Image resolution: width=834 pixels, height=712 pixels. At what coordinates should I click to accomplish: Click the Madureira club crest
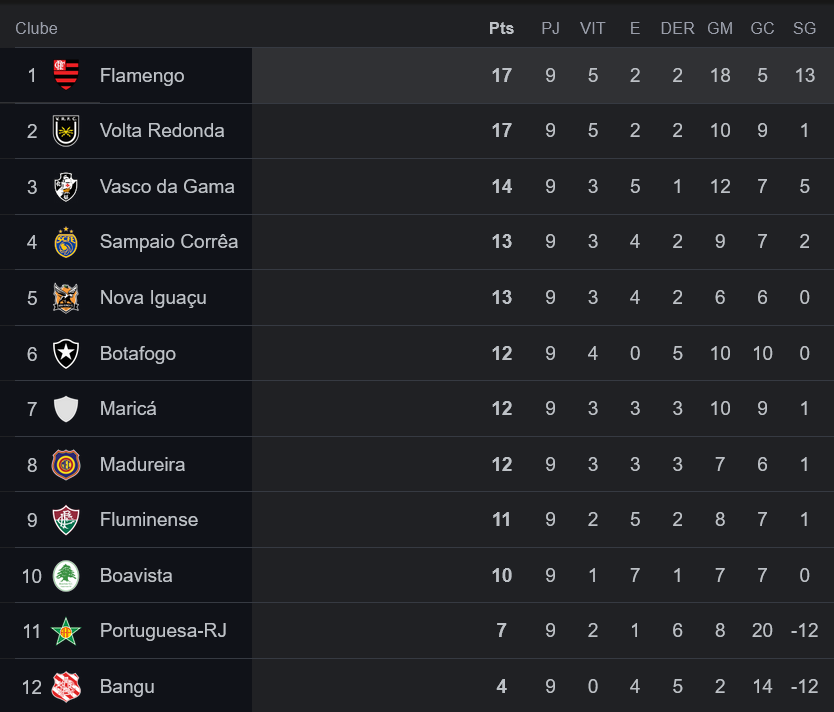click(66, 464)
